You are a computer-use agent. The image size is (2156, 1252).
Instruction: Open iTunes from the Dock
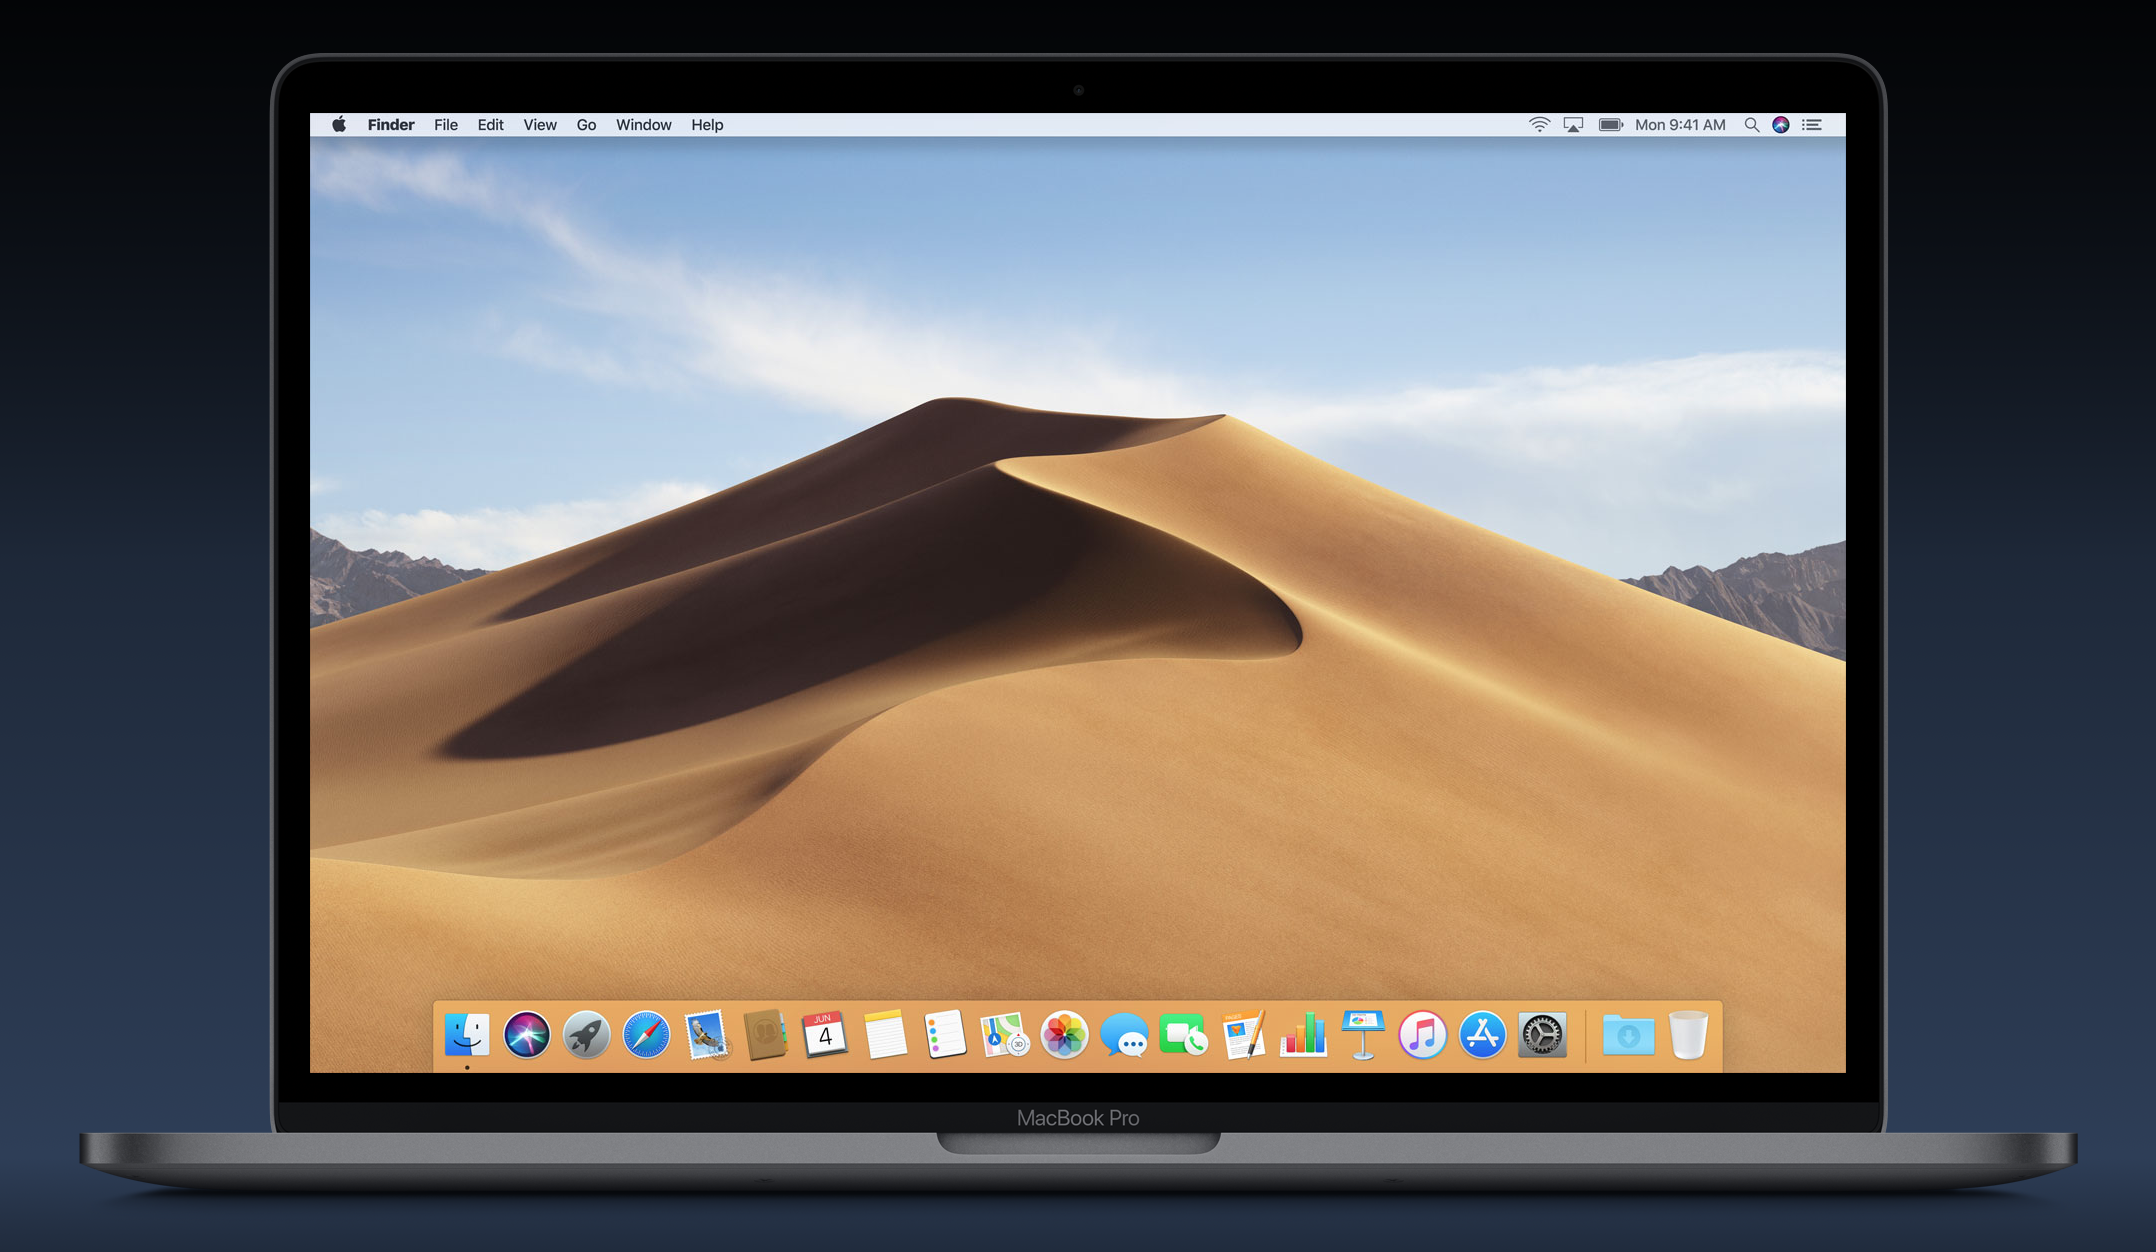click(x=1422, y=1035)
